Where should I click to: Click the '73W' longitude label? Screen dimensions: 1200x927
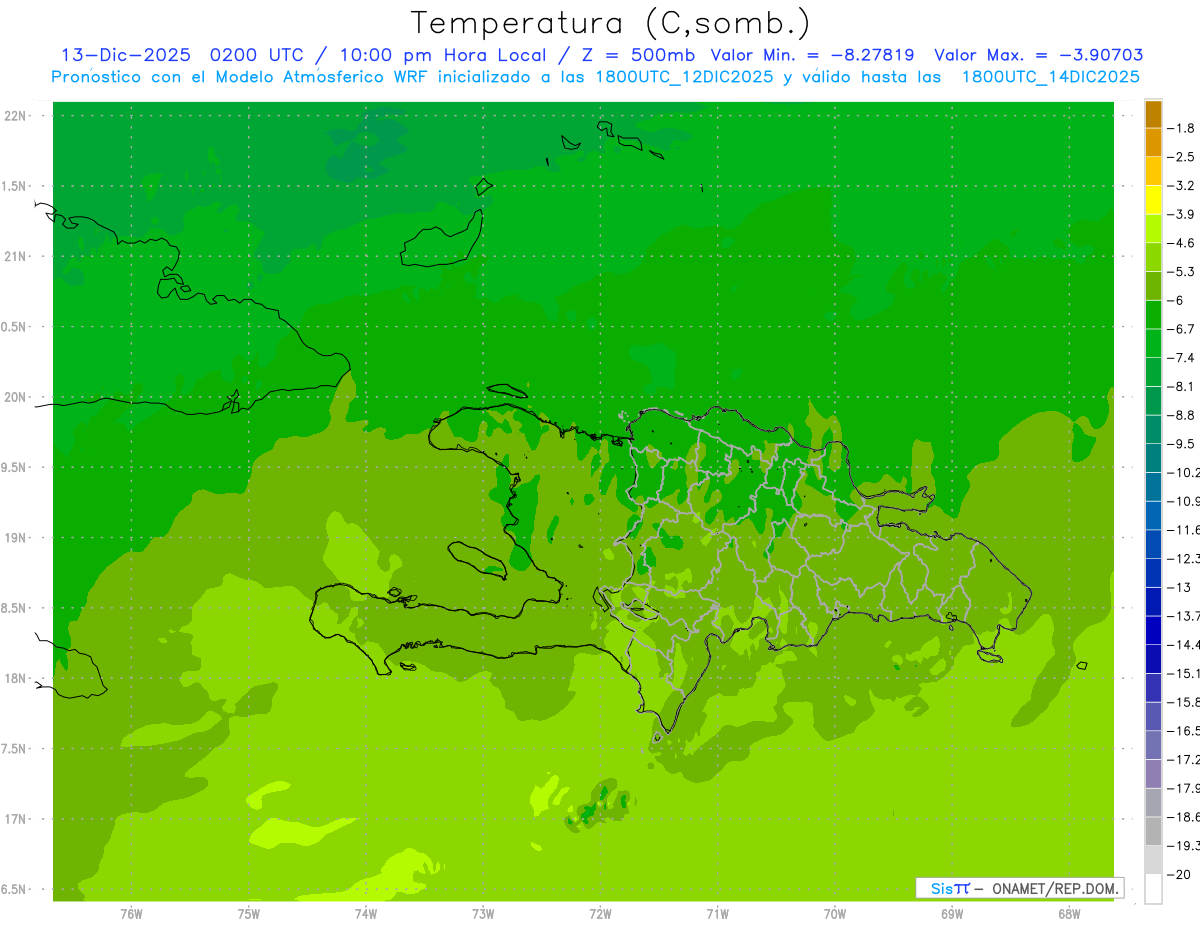483,914
